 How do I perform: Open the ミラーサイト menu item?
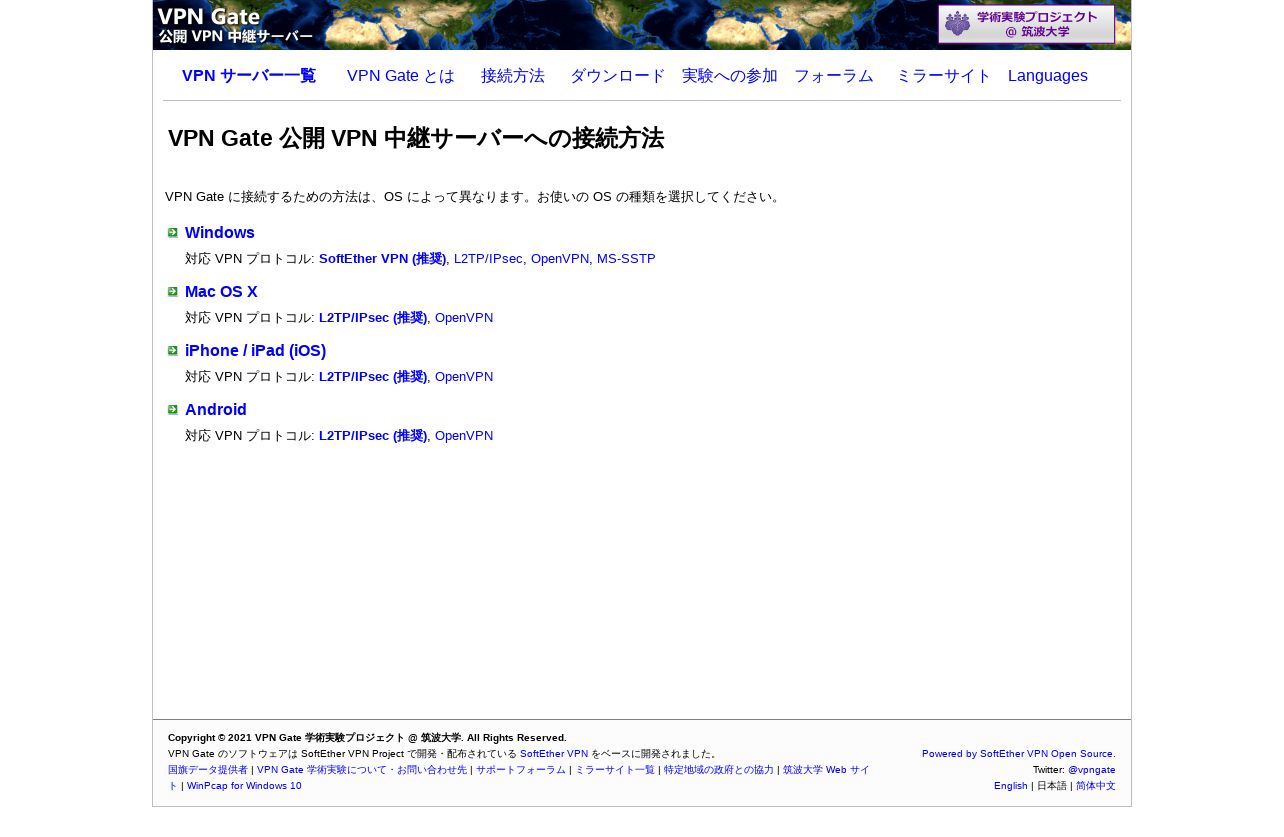click(944, 76)
